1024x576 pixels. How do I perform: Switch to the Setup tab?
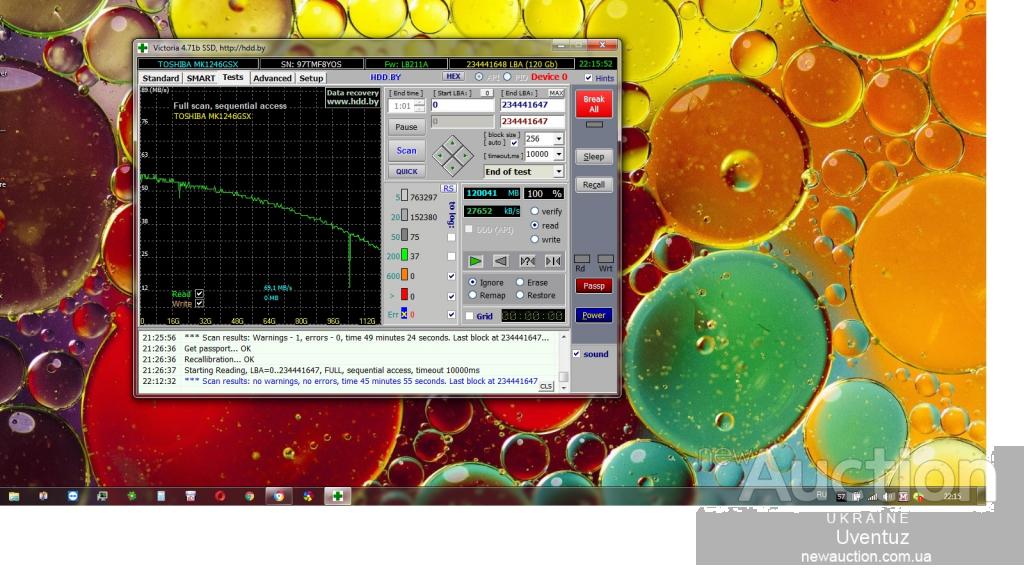pos(311,78)
